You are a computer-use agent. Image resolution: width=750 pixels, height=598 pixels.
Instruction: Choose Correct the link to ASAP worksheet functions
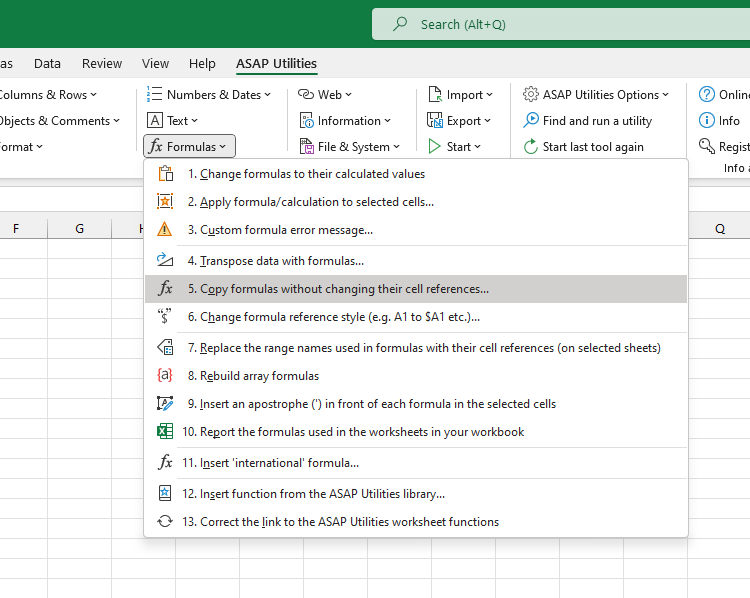(x=416, y=521)
